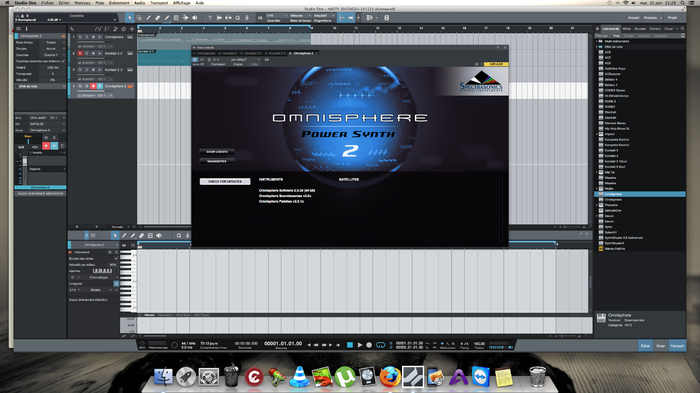Screen dimensions: 700x393
Task: Toggle the loop button in the transport bar
Action: [x=380, y=345]
